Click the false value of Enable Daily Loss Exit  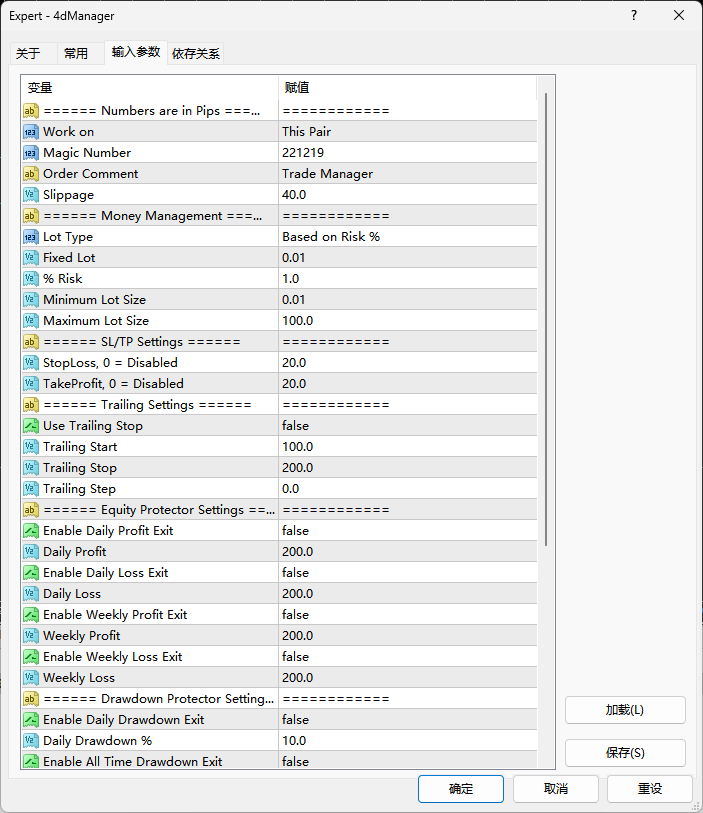coord(296,573)
